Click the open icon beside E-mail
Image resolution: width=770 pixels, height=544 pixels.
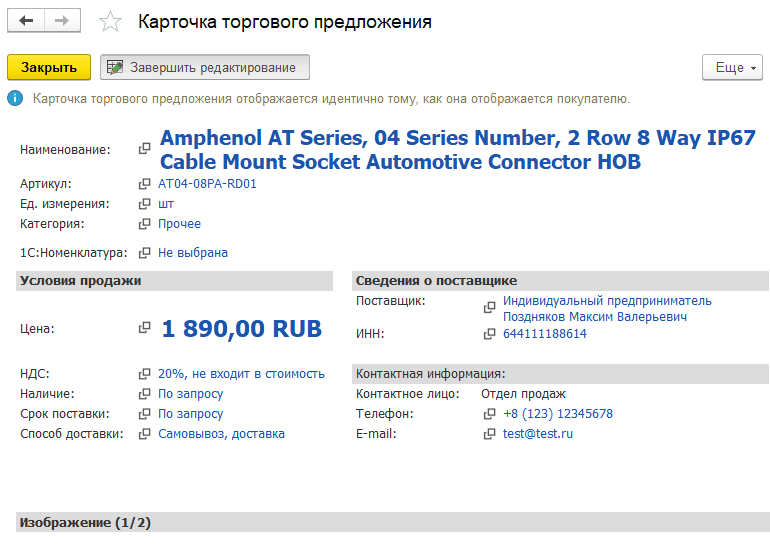[x=490, y=434]
